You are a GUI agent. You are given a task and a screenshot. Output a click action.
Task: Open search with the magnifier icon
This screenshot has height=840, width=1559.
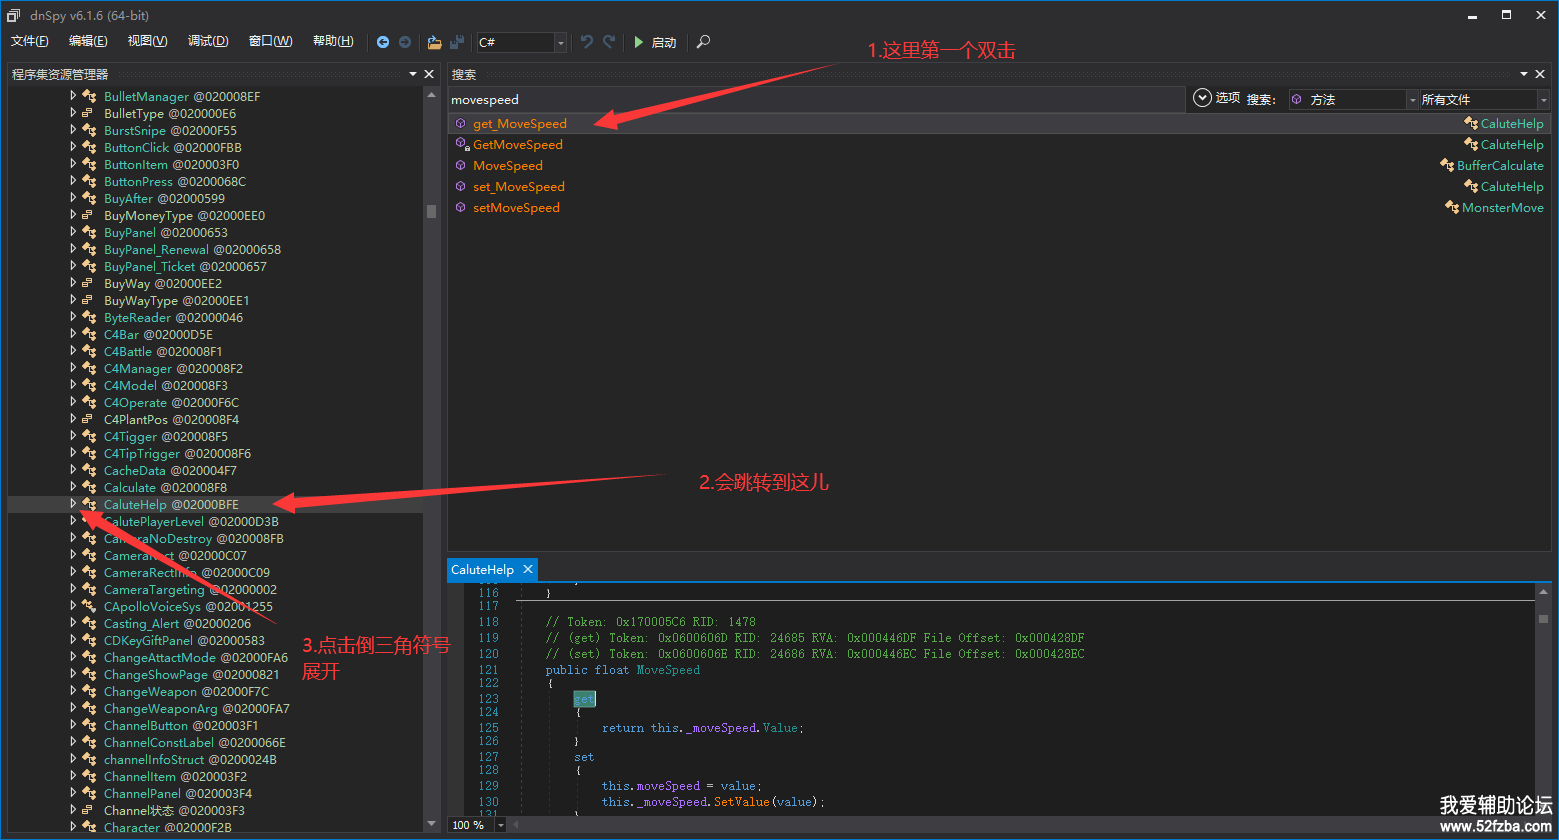click(x=703, y=42)
